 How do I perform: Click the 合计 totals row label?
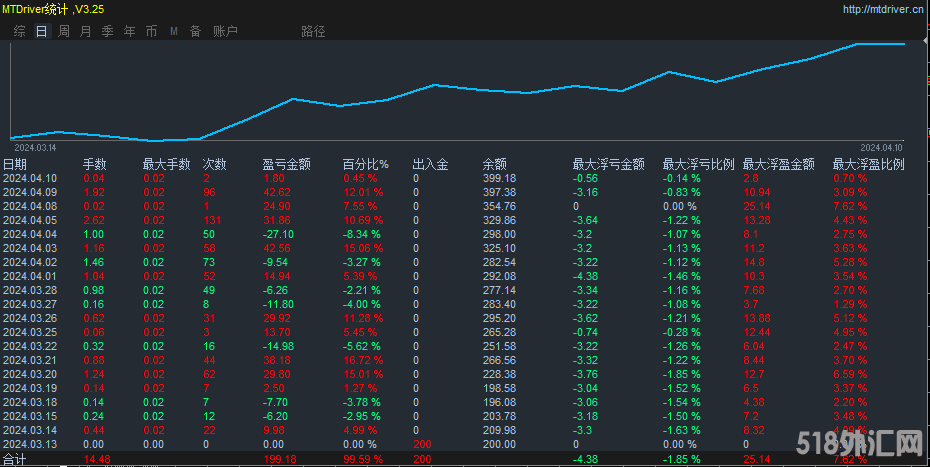[14, 459]
